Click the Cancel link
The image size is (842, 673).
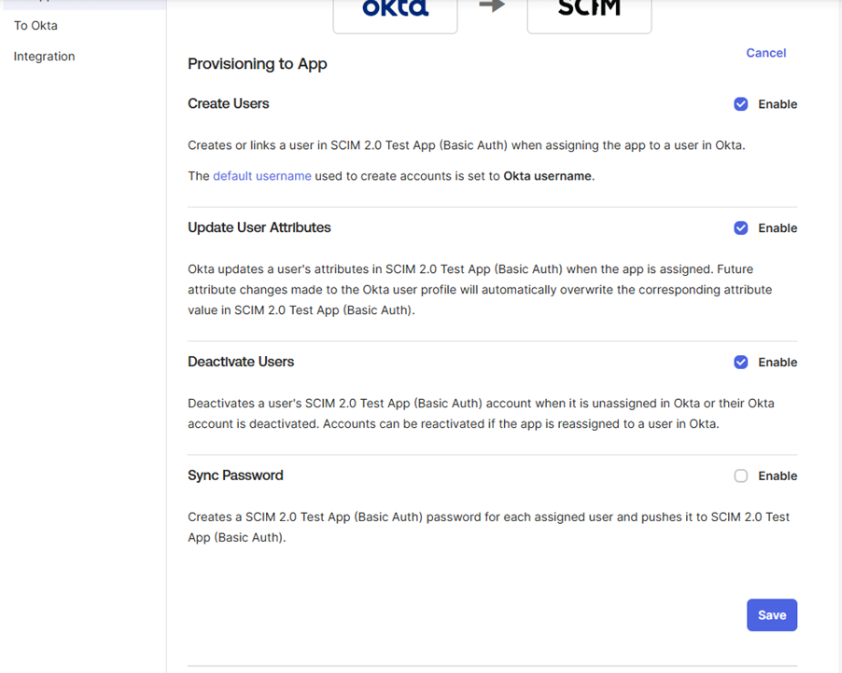click(766, 53)
